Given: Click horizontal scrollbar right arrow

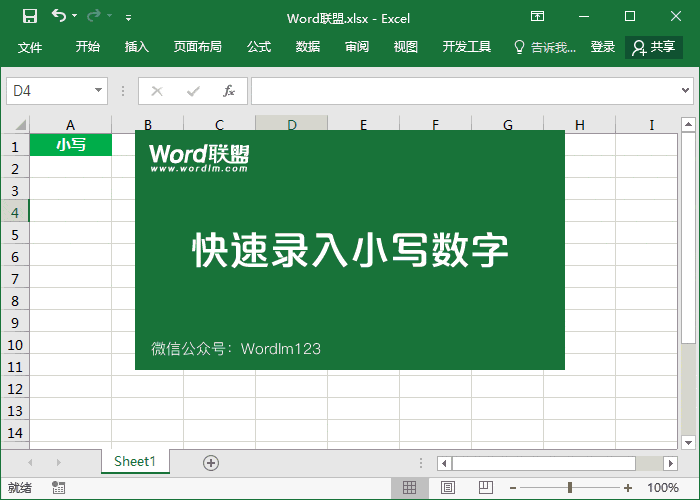Looking at the screenshot, I should coord(670,463).
